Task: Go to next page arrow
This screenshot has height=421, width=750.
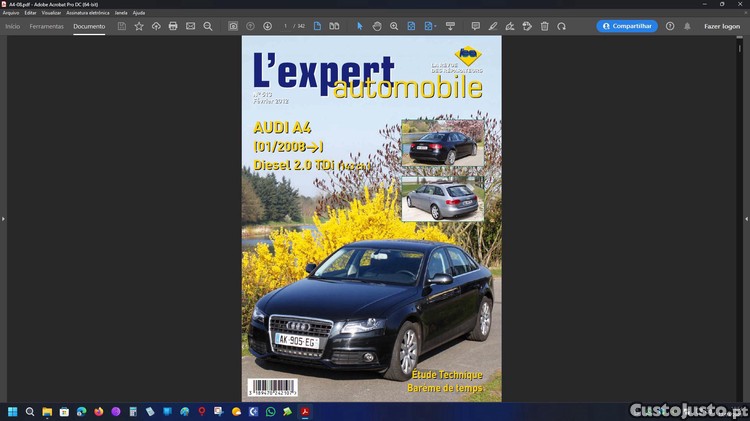Action: coord(267,26)
